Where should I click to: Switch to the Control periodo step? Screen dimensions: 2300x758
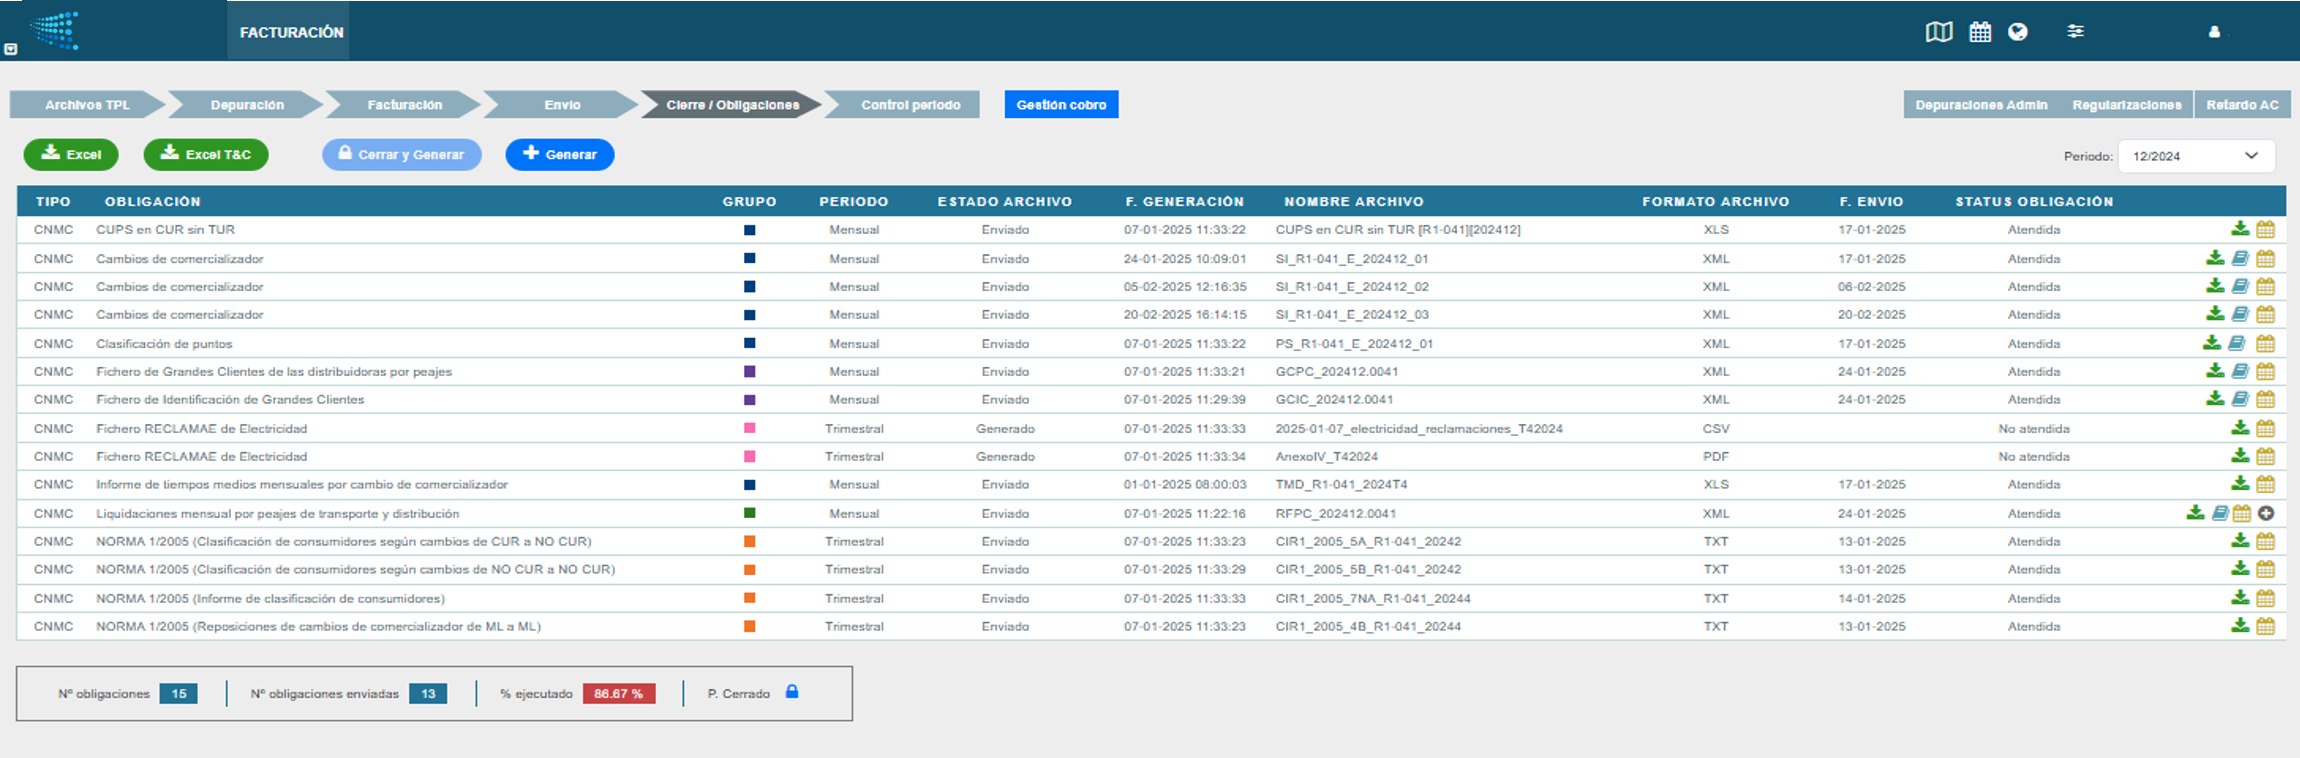[910, 105]
